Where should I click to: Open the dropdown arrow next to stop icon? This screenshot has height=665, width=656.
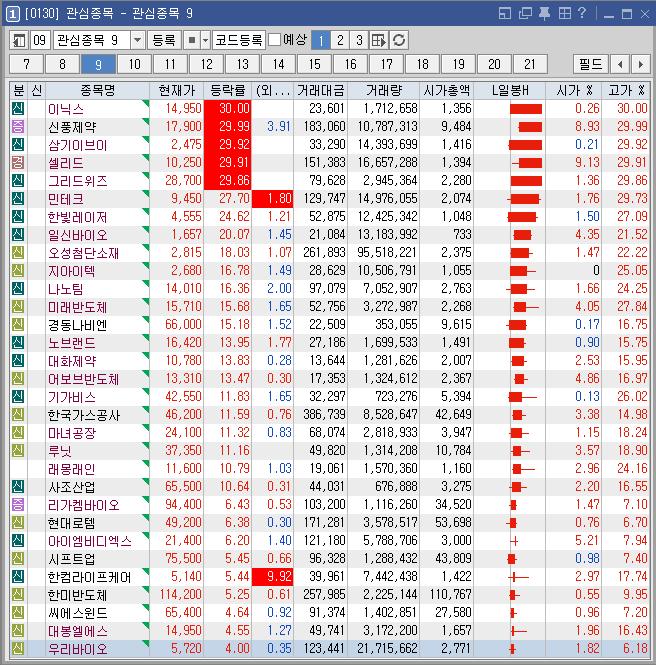[x=206, y=40]
